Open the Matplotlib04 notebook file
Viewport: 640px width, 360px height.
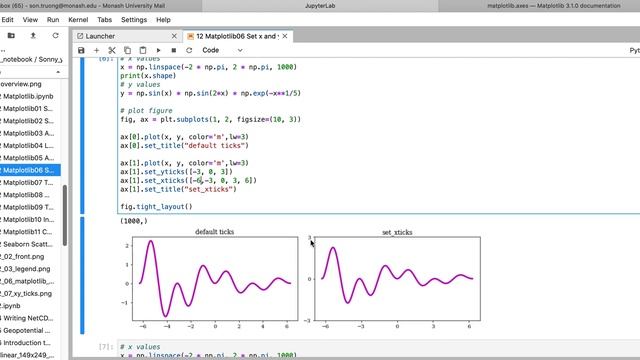tap(30, 145)
